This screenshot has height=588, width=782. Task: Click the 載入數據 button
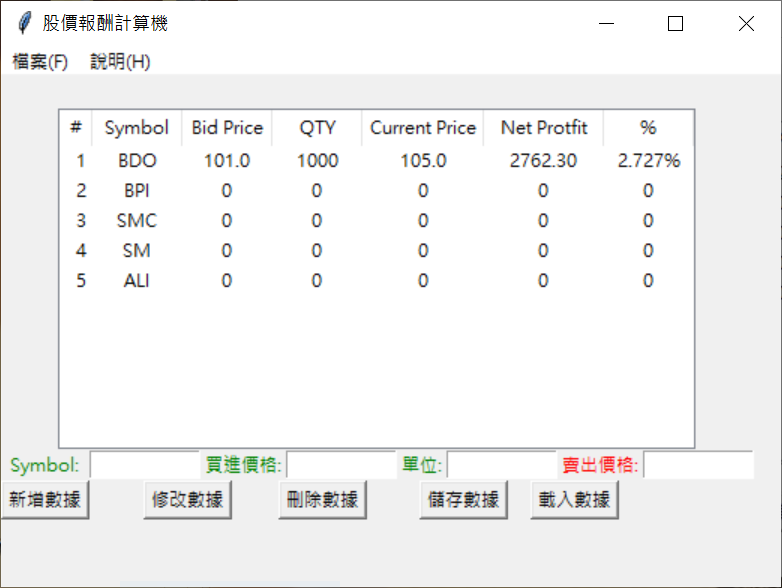[574, 500]
